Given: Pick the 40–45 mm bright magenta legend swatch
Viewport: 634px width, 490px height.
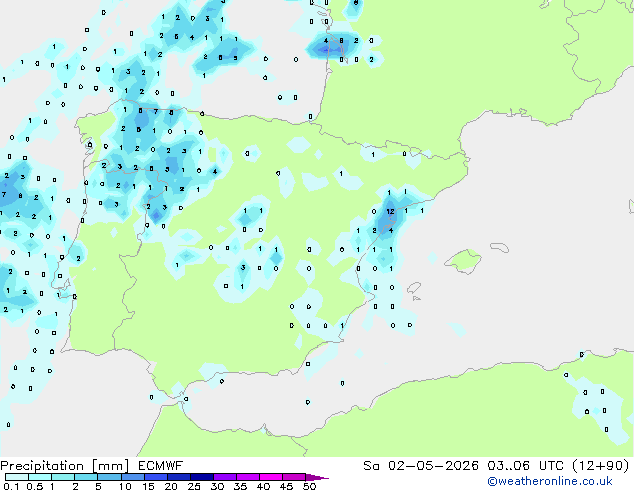Looking at the screenshot, I should 271,477.
